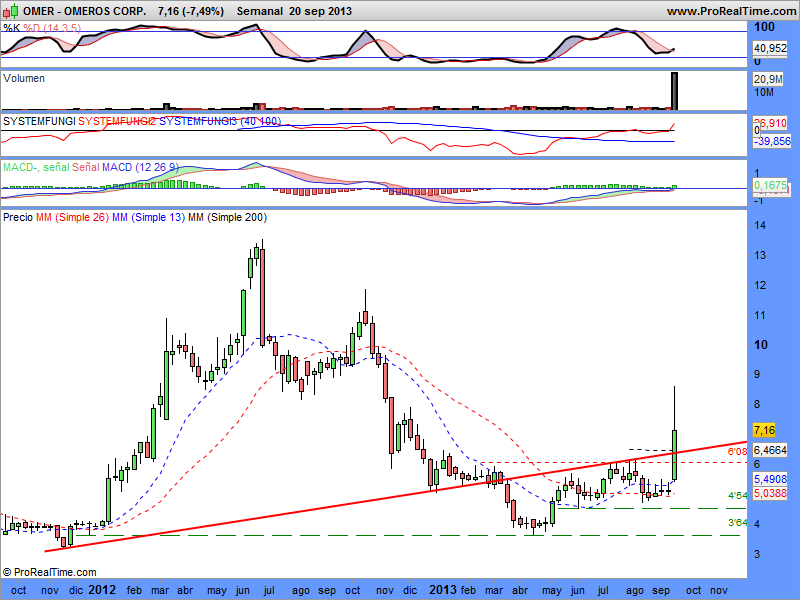Click the red MM (Simple 26) label

[72, 217]
